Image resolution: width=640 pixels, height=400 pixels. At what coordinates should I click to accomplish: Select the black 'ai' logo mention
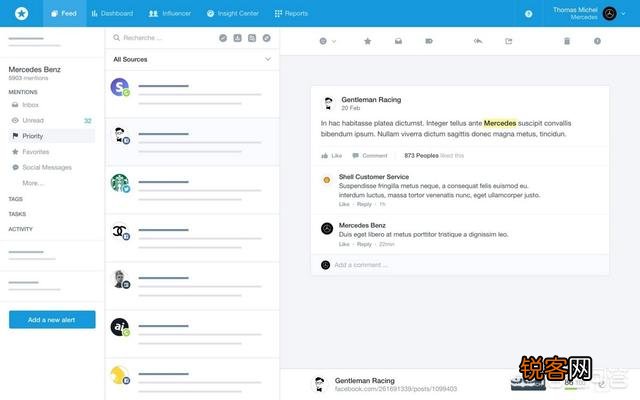pos(120,327)
